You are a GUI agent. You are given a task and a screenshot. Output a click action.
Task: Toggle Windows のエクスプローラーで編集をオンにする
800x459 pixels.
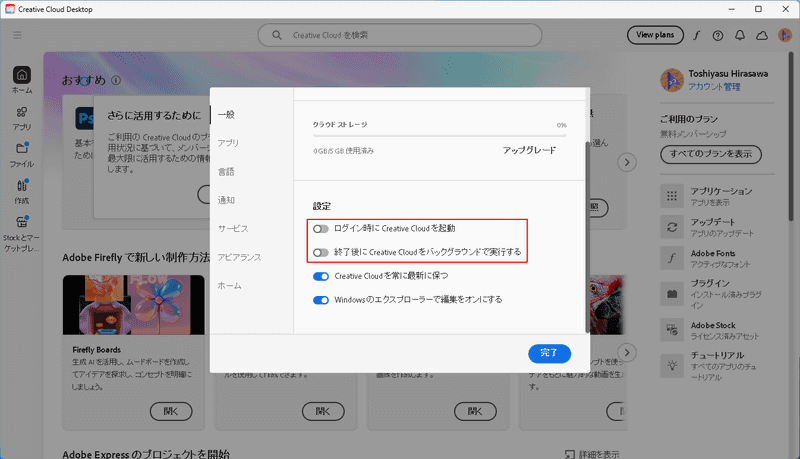(x=321, y=300)
